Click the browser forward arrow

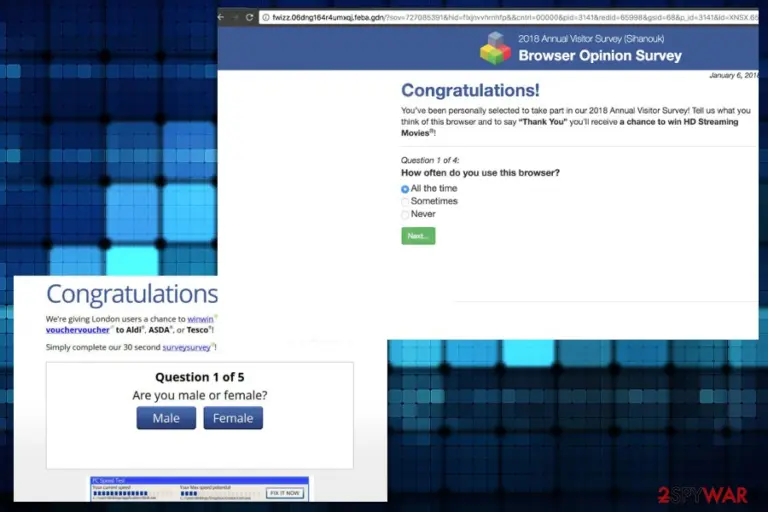click(235, 17)
